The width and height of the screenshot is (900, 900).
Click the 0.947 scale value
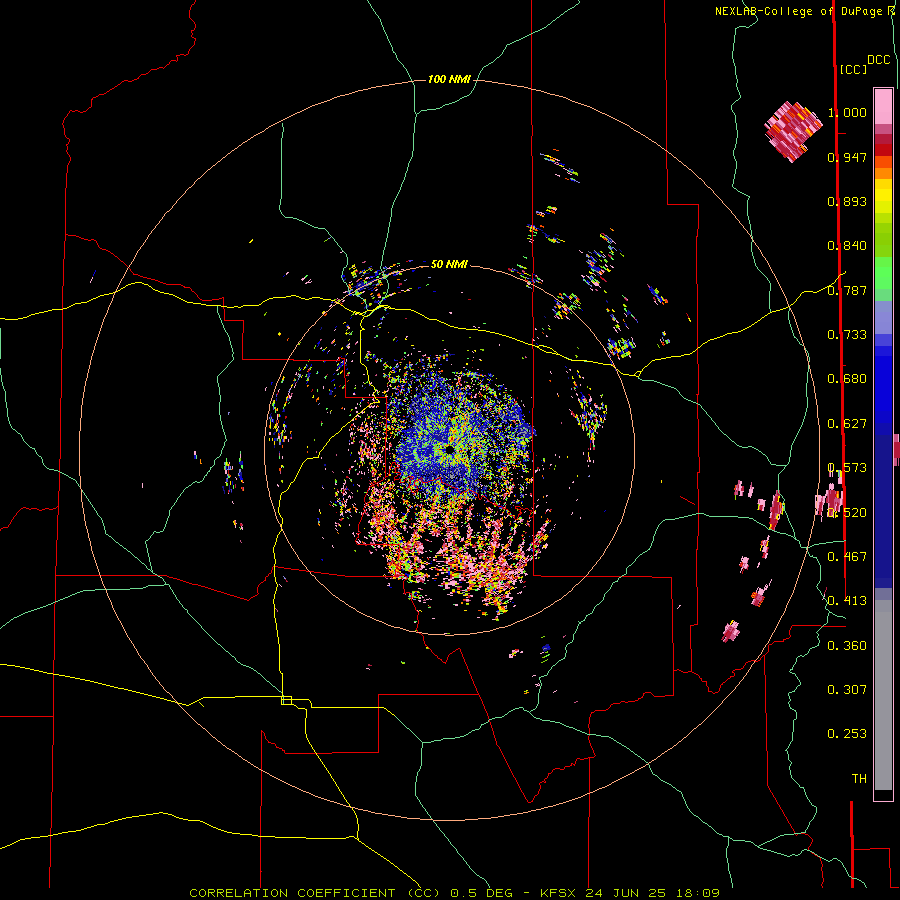(x=847, y=157)
